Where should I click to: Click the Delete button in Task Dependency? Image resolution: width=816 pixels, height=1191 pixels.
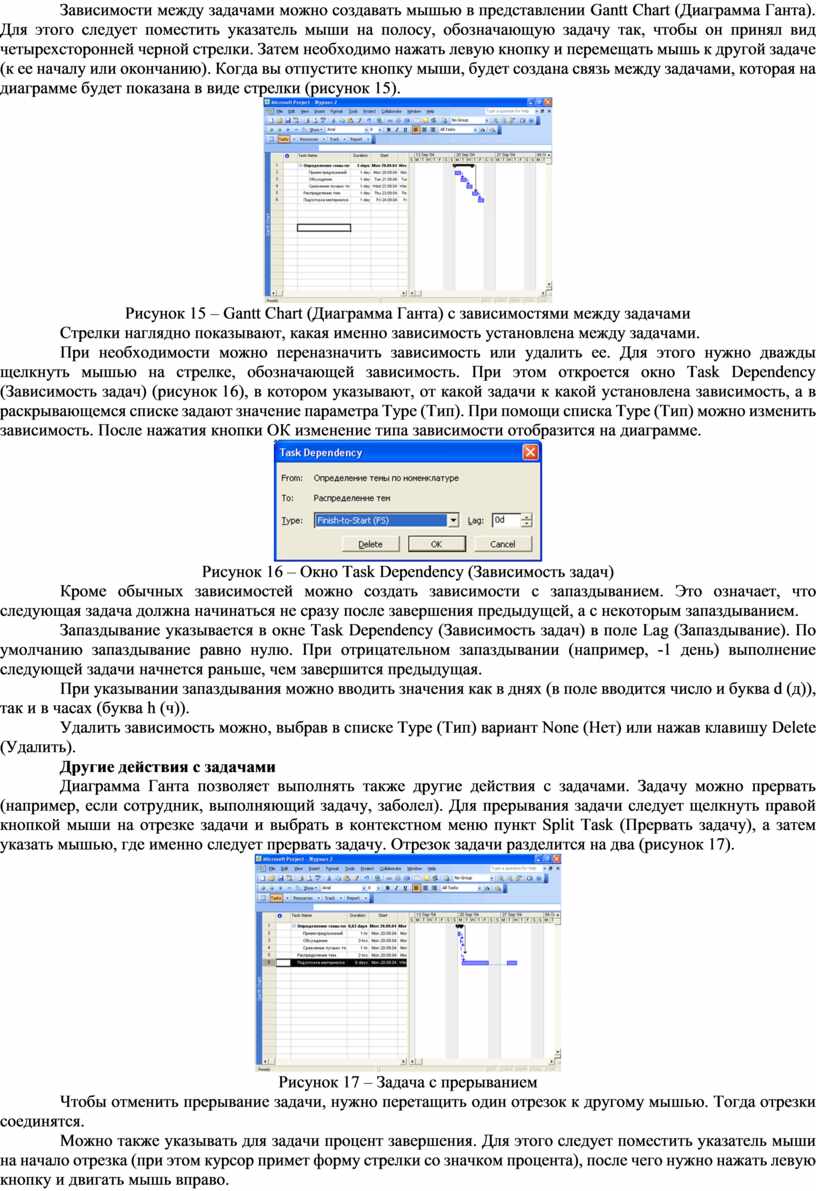(x=370, y=544)
